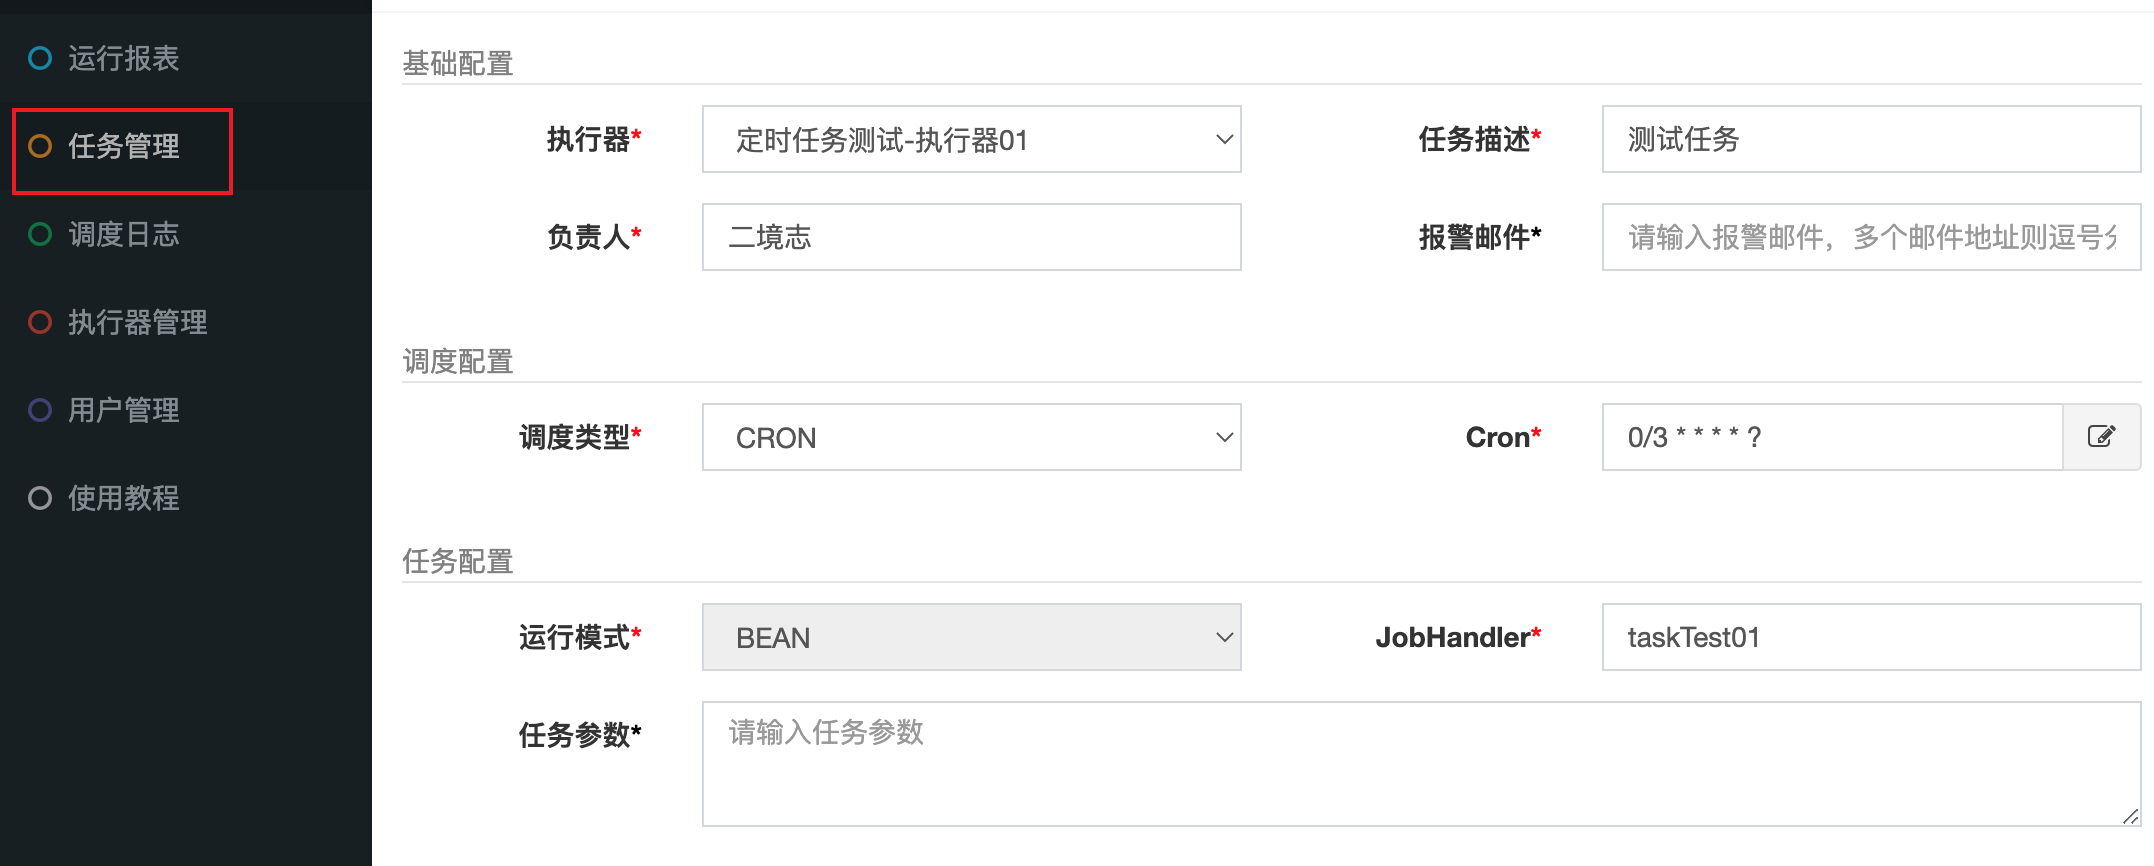Open the 调度类型 CRON dropdown
Screen dimensions: 2154x866
coord(971,437)
